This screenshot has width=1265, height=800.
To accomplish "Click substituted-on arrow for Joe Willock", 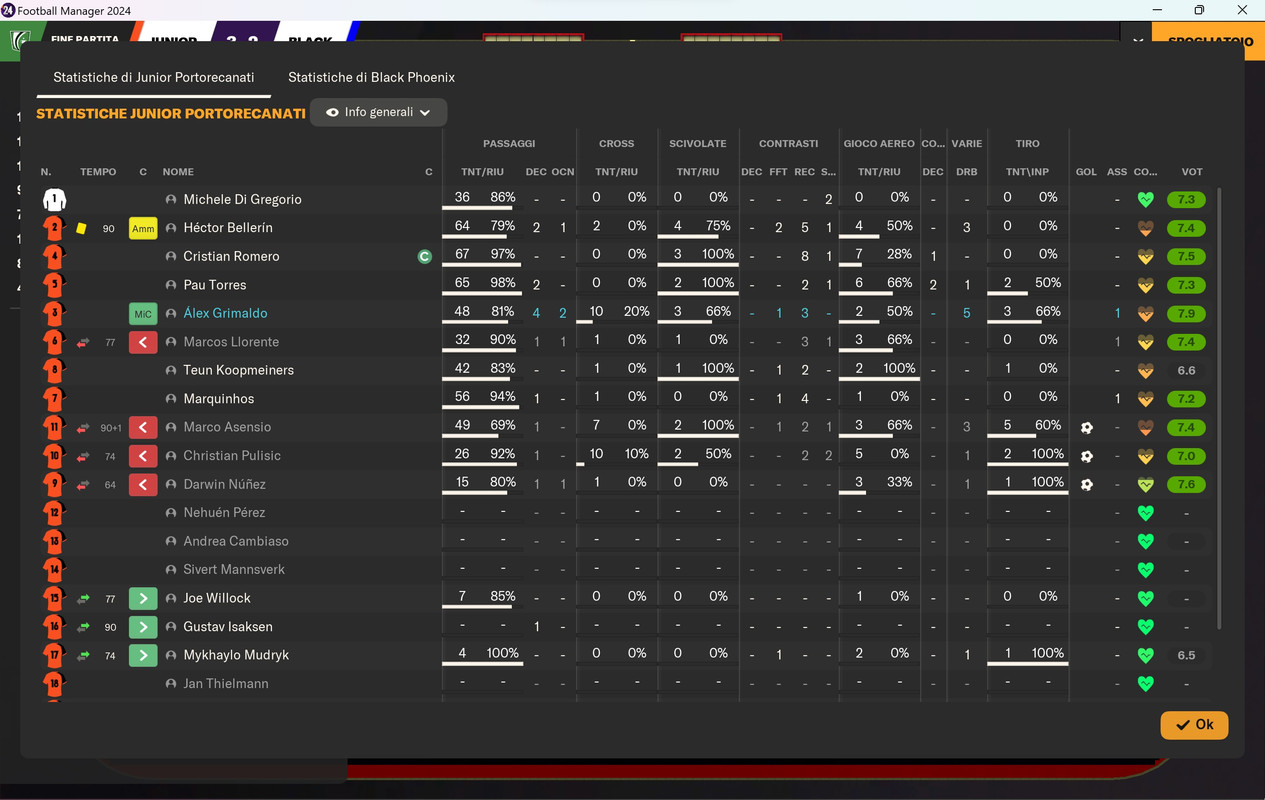I will (143, 598).
